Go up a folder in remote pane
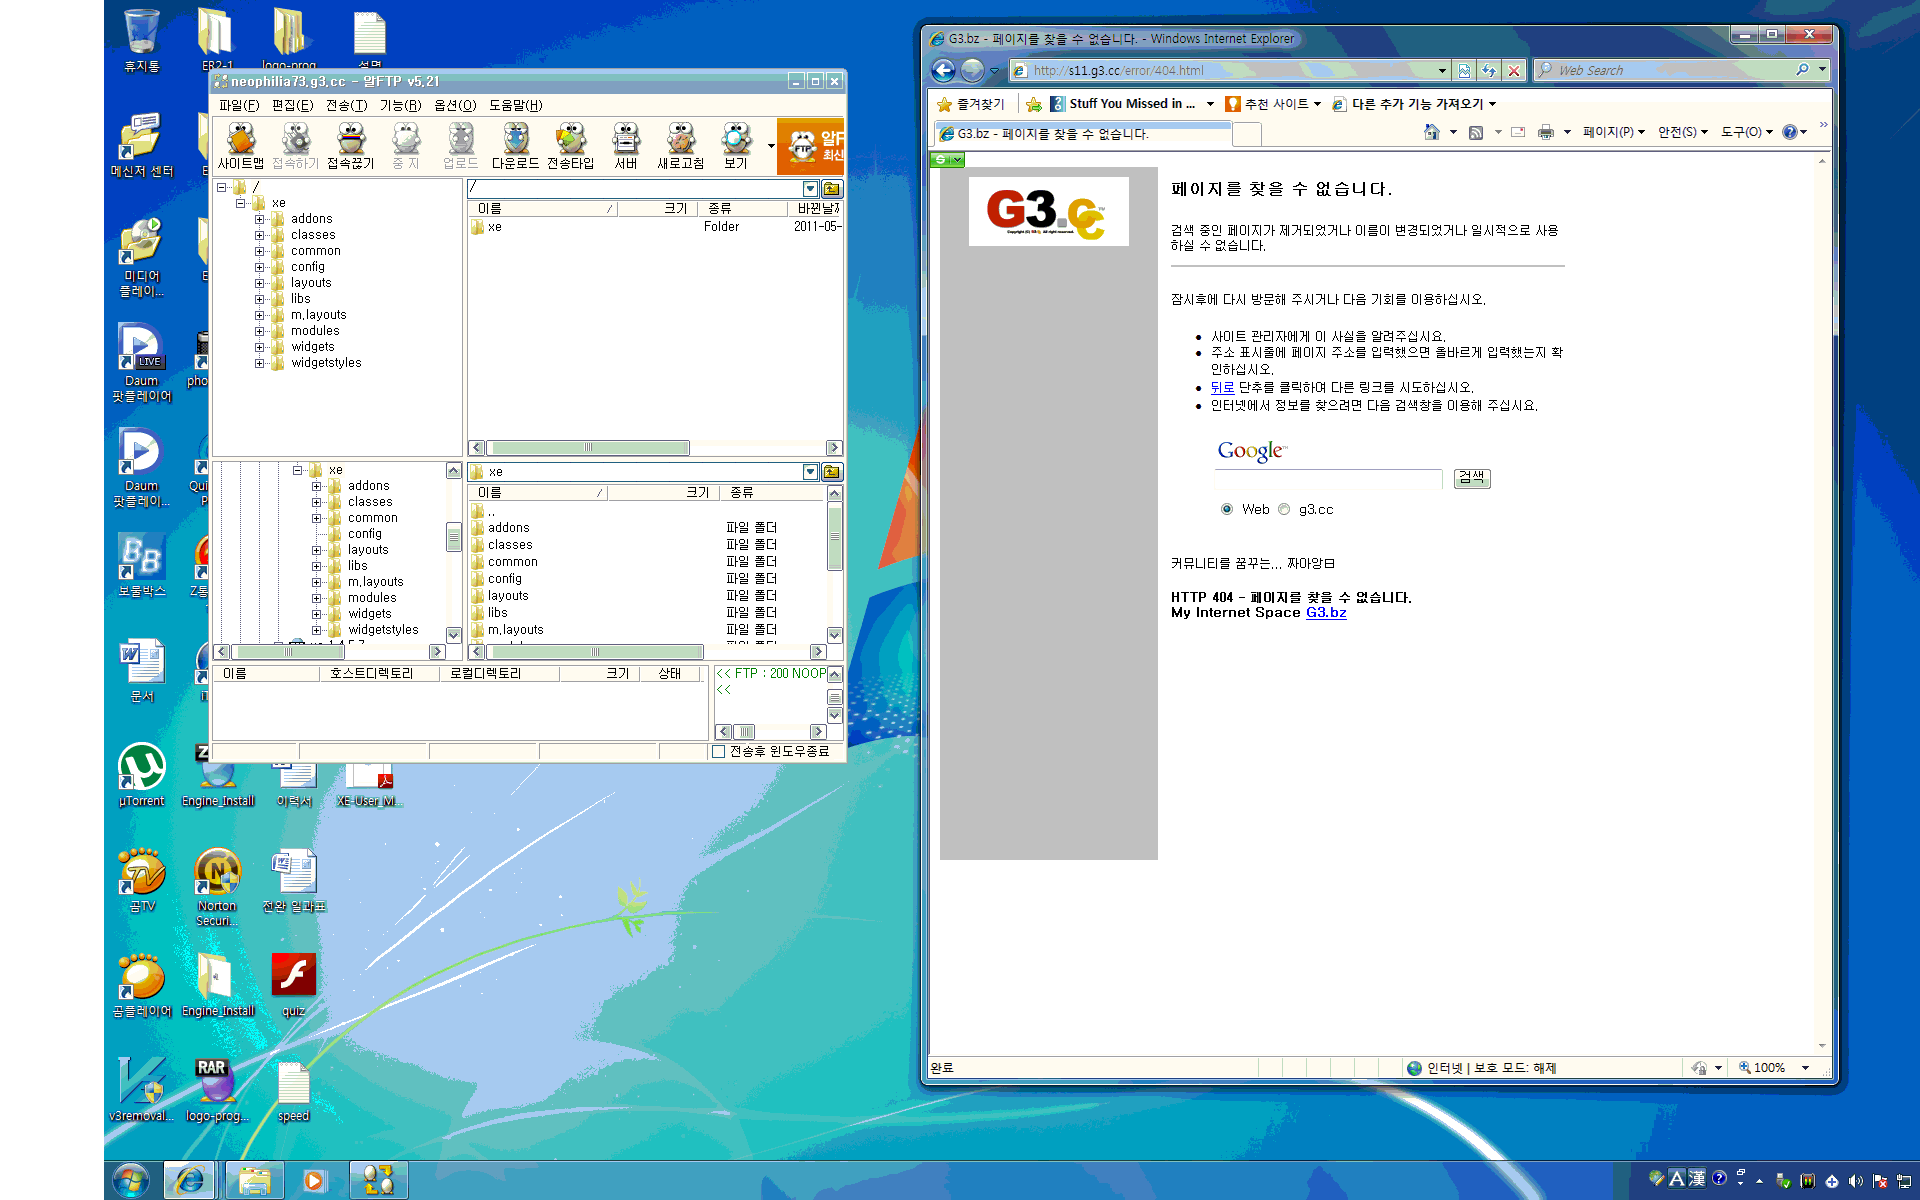Viewport: 1920px width, 1200px height. tap(832, 188)
